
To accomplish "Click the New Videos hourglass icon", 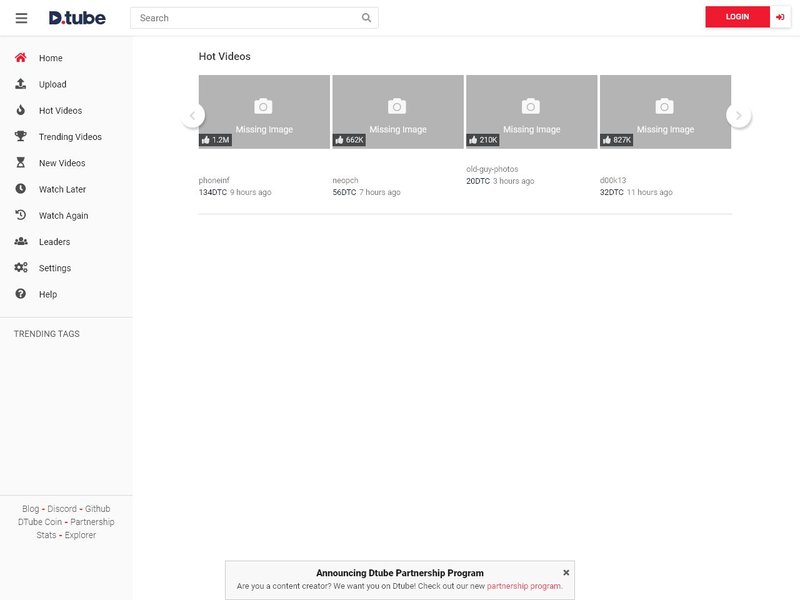I will pyautogui.click(x=21, y=162).
